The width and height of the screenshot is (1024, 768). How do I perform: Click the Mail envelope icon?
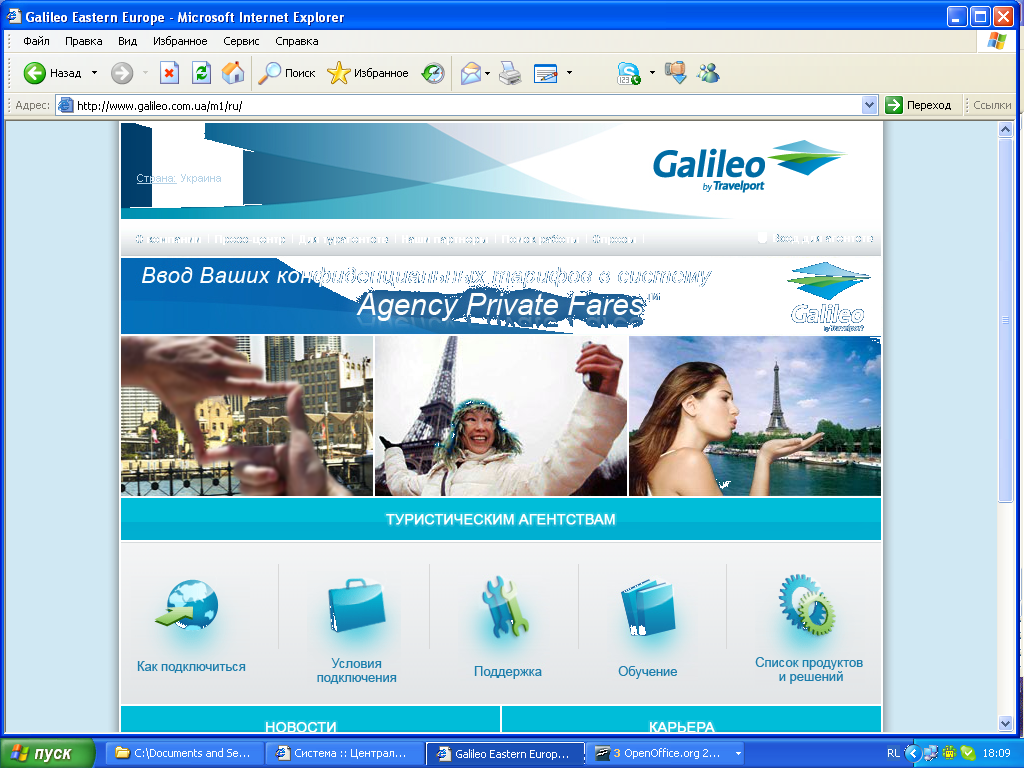click(x=470, y=72)
